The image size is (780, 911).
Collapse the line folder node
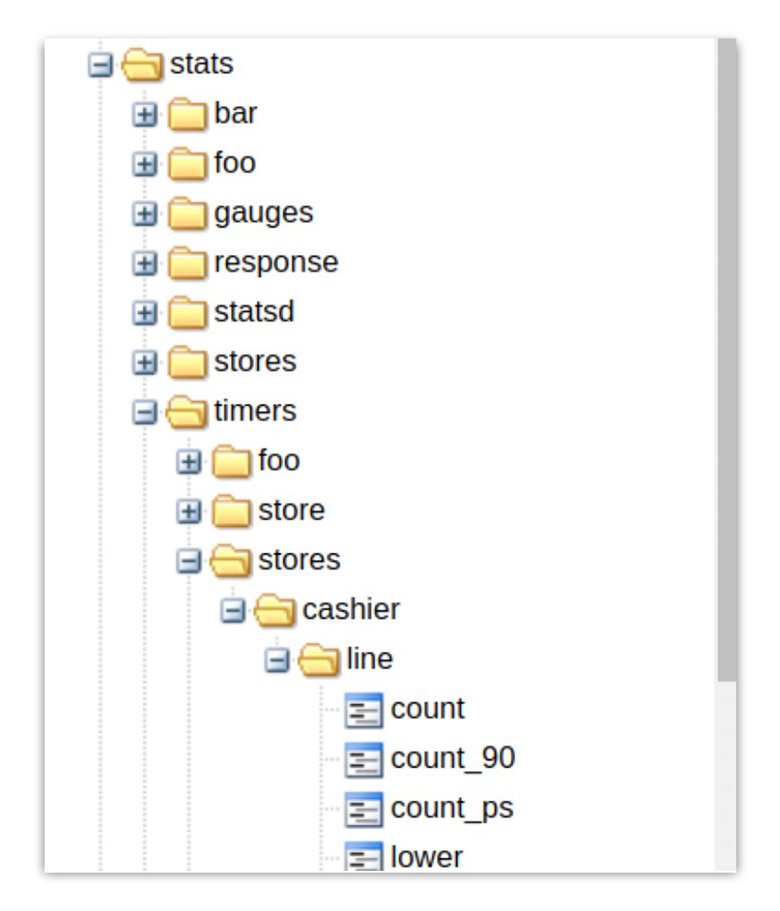[277, 660]
